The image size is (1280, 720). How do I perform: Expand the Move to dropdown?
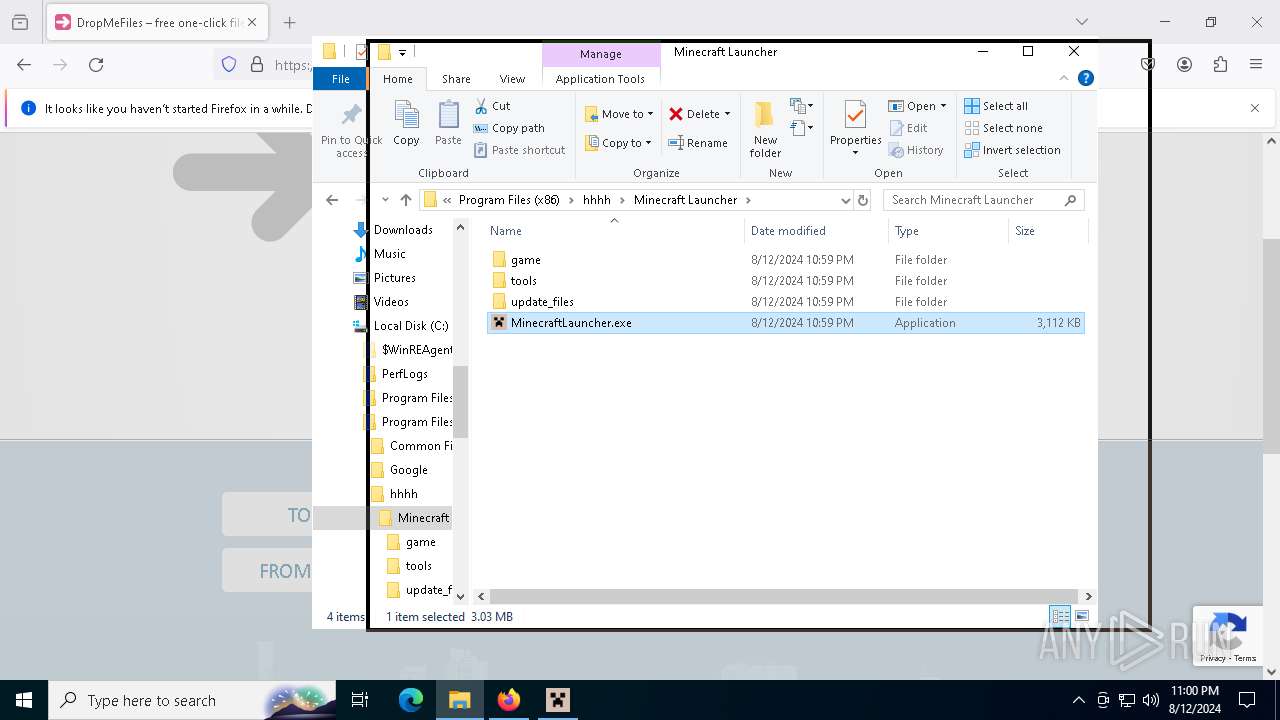click(650, 114)
